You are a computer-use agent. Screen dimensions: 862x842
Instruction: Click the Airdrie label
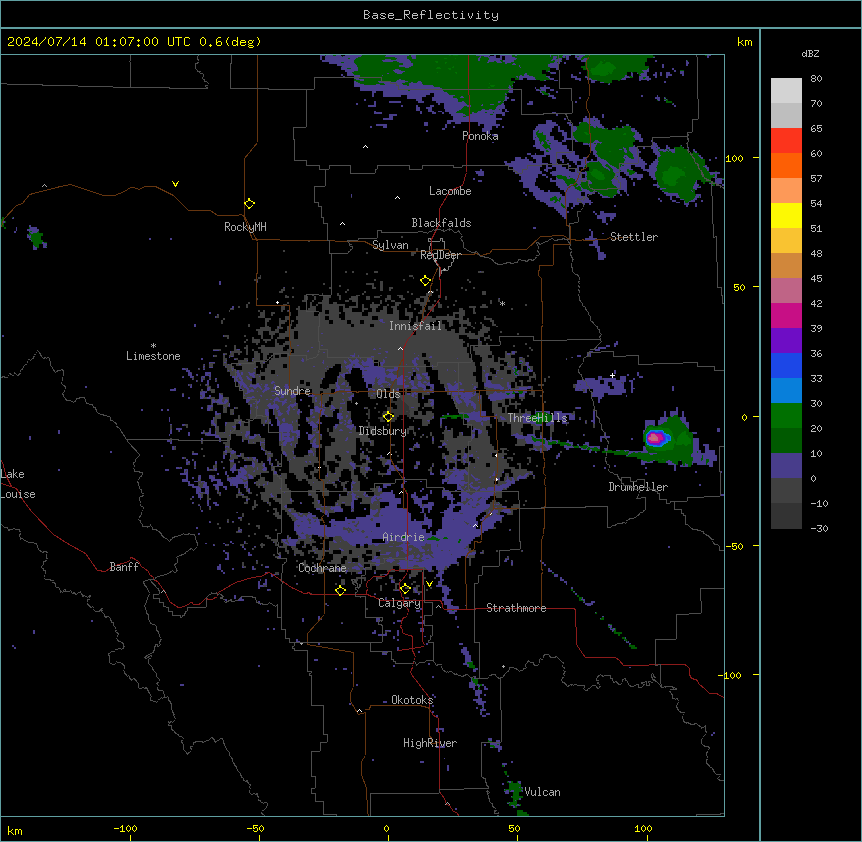403,537
